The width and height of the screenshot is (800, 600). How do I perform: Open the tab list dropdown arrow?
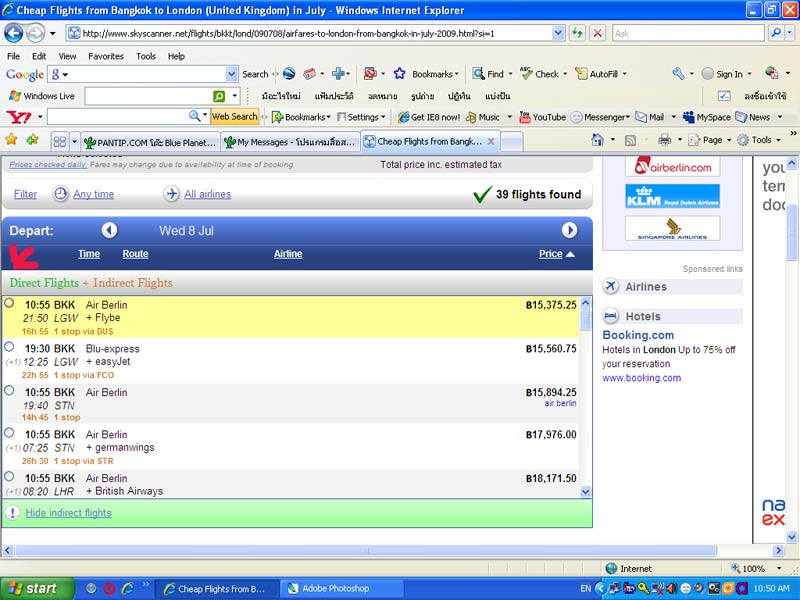coord(74,141)
